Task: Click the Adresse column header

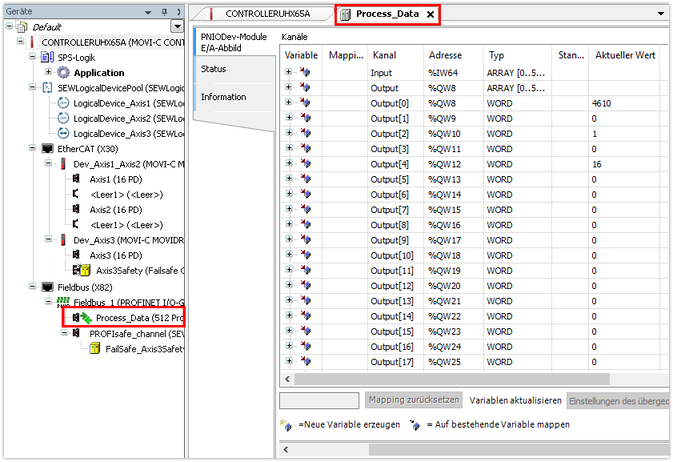Action: (445, 55)
